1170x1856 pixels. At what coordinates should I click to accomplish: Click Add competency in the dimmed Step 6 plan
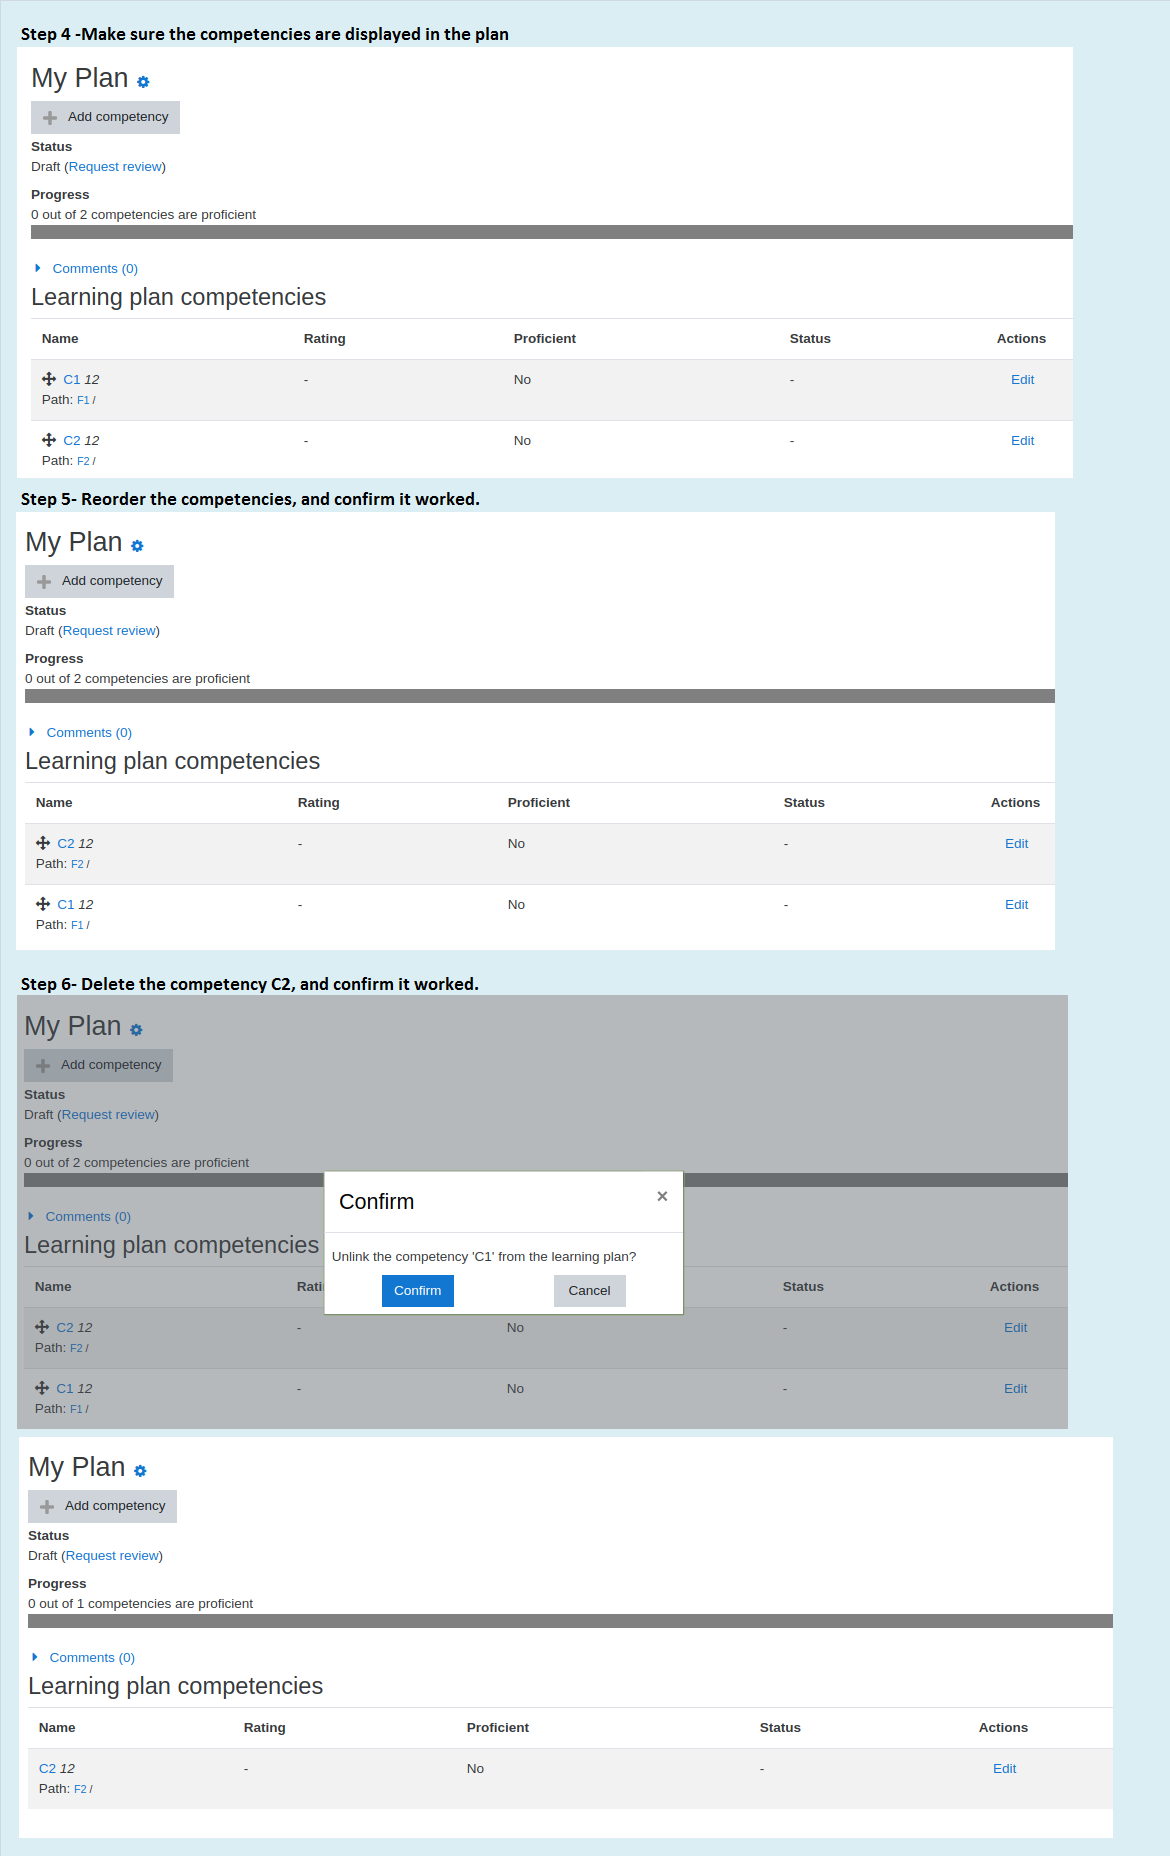[x=99, y=1065]
